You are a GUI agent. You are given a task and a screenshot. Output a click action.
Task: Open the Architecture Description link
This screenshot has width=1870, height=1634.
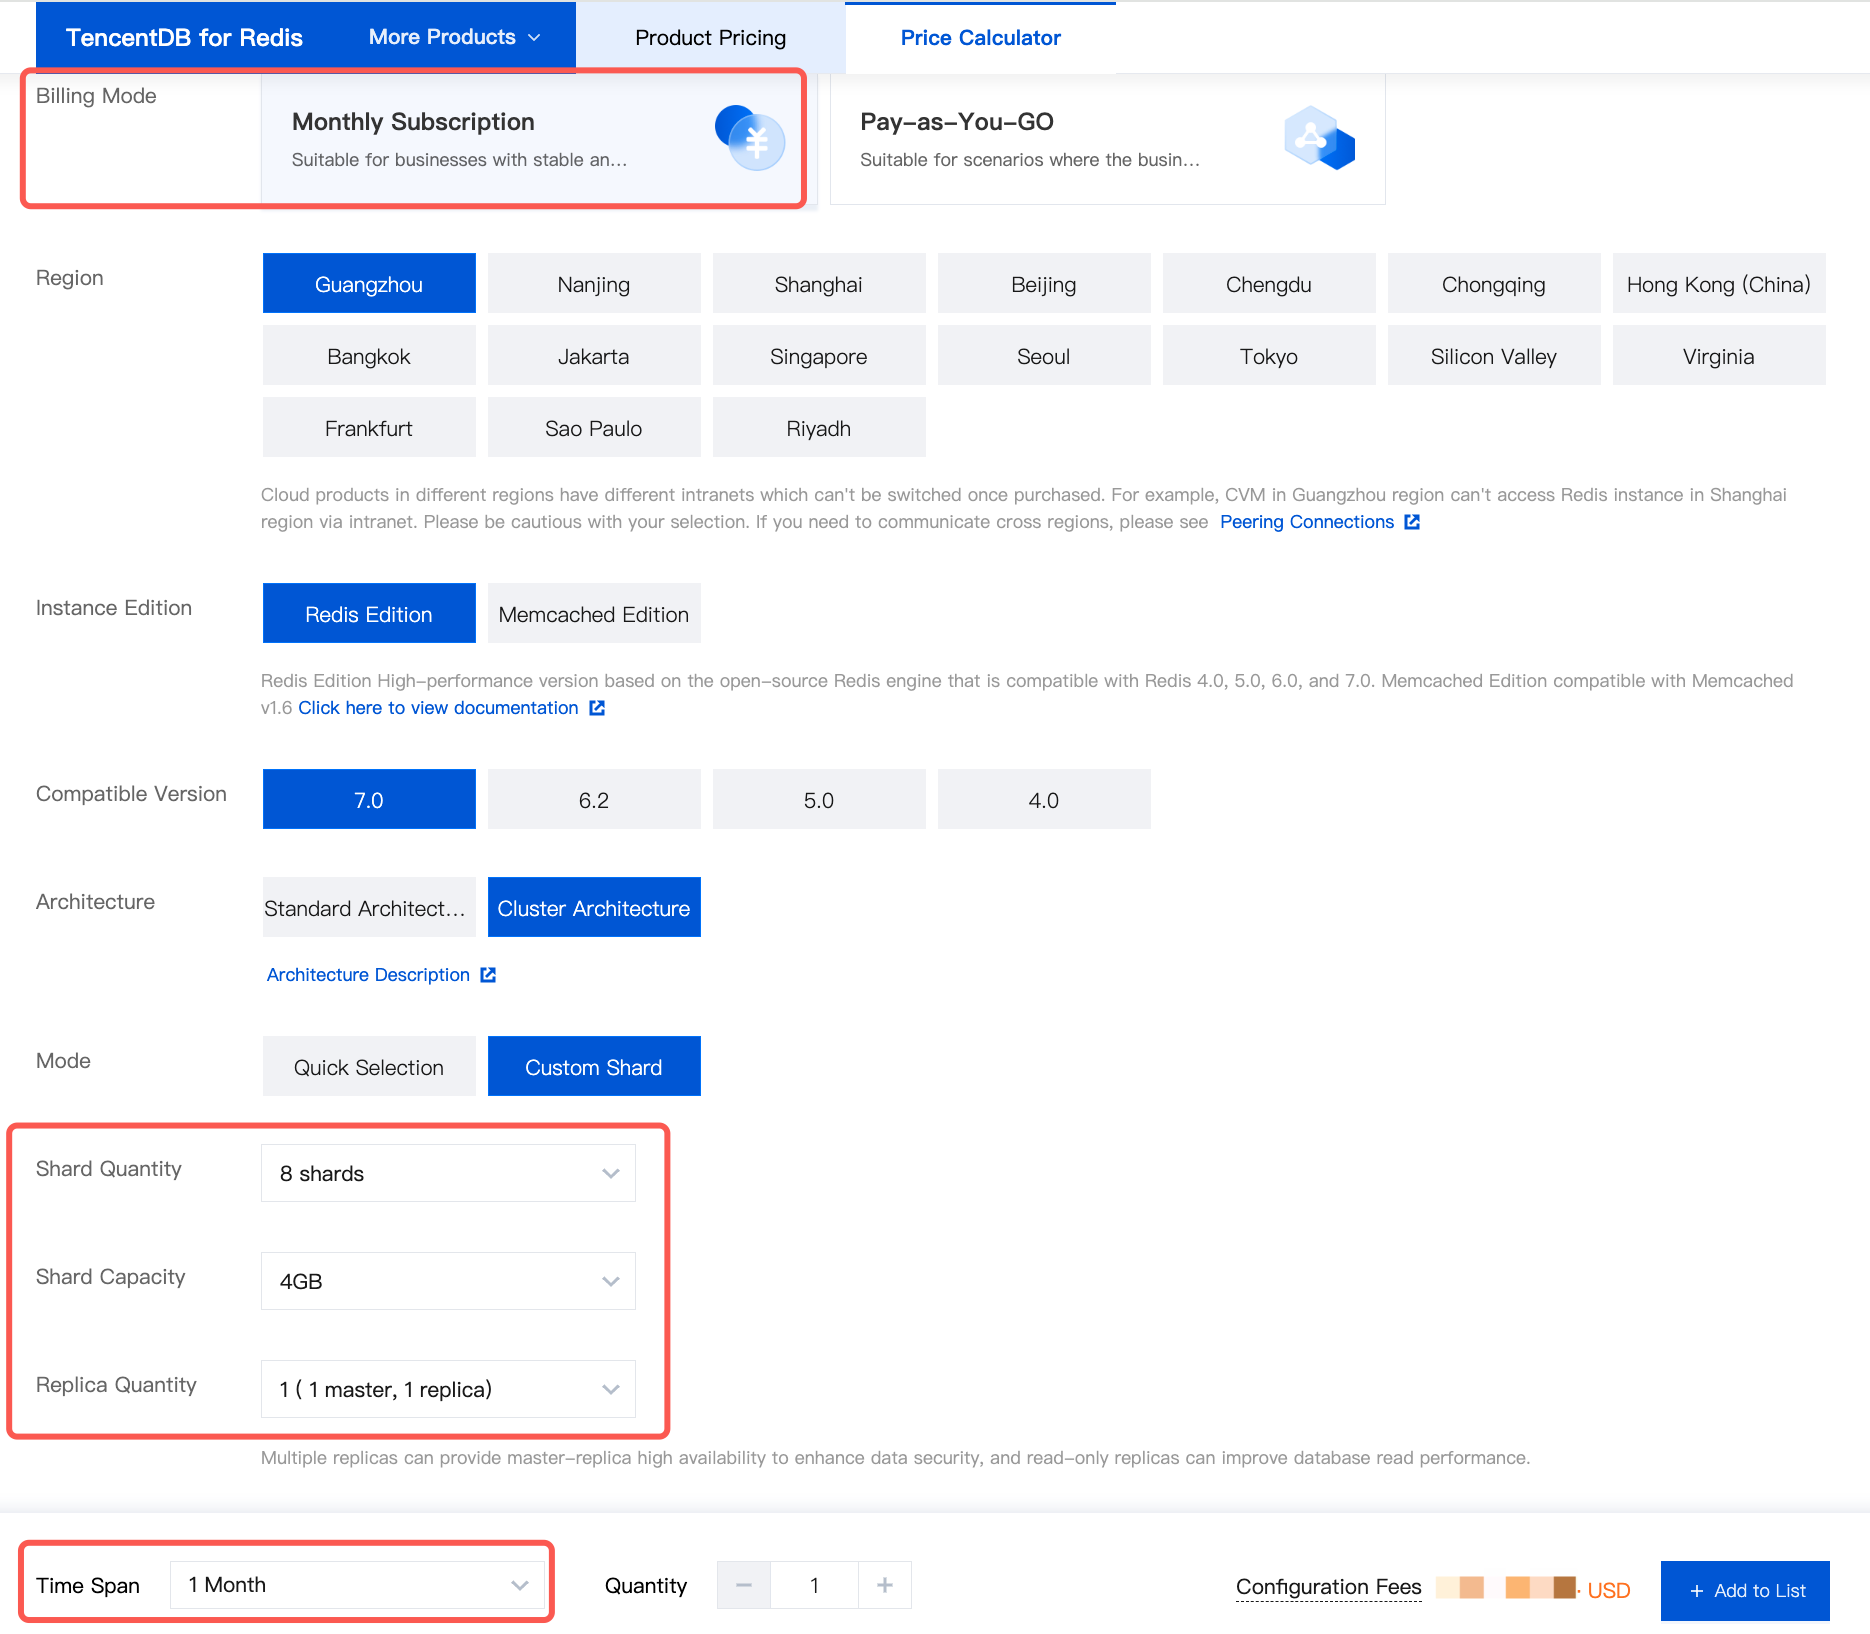coord(368,975)
